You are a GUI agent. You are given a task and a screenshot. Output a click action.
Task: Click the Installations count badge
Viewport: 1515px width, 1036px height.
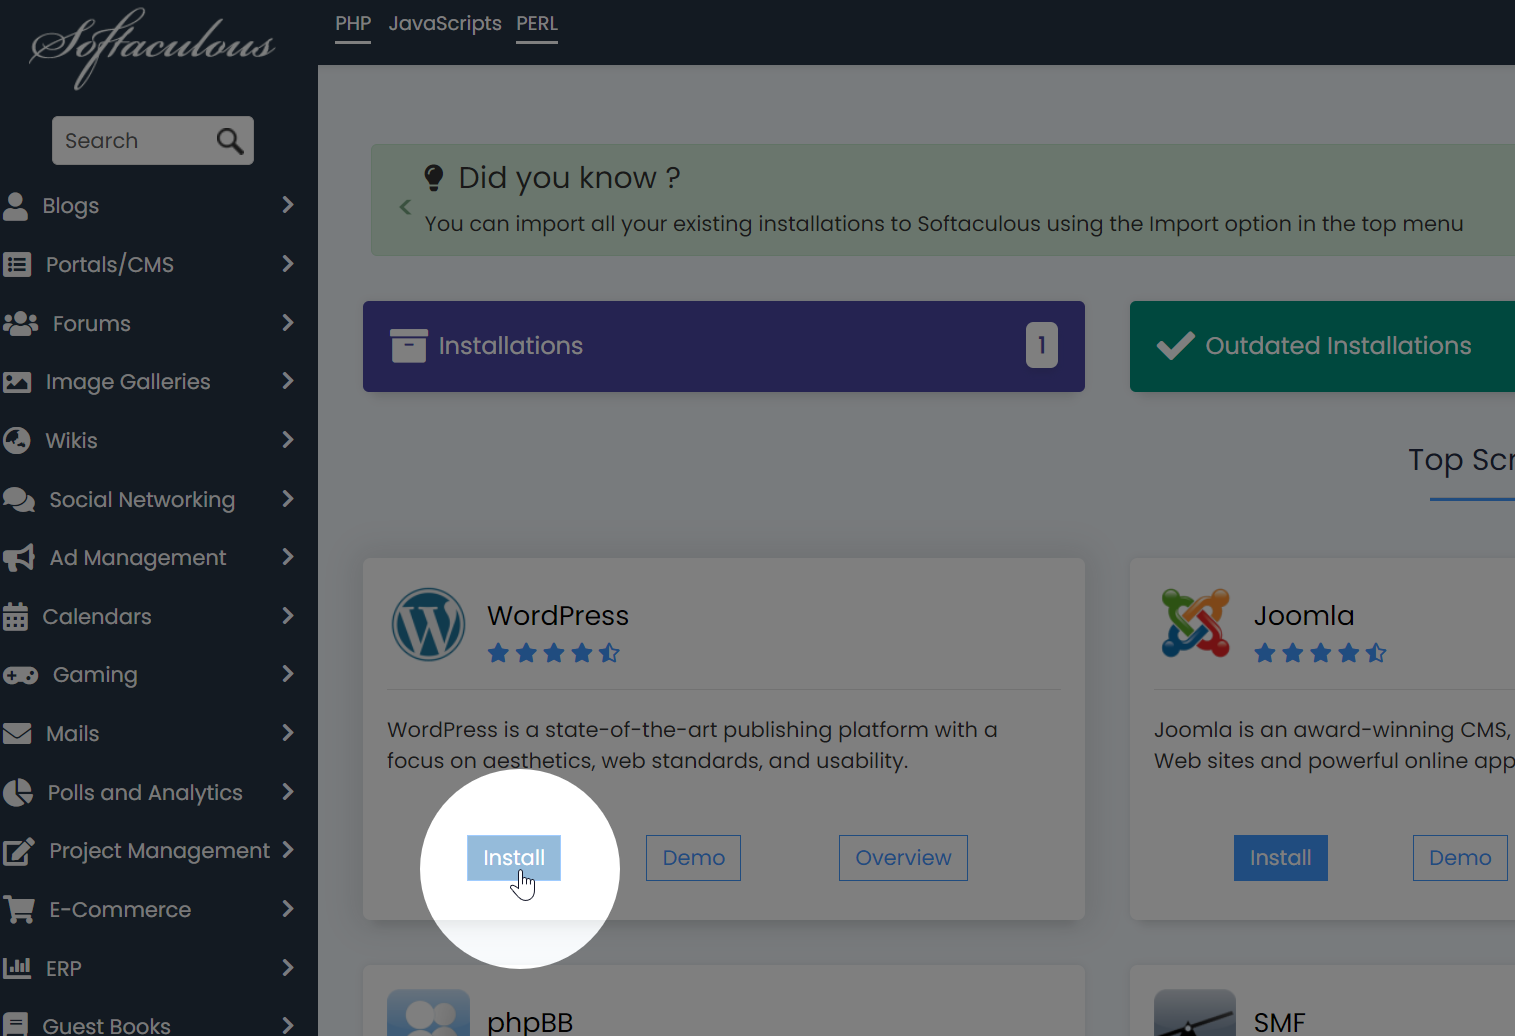click(x=1042, y=345)
